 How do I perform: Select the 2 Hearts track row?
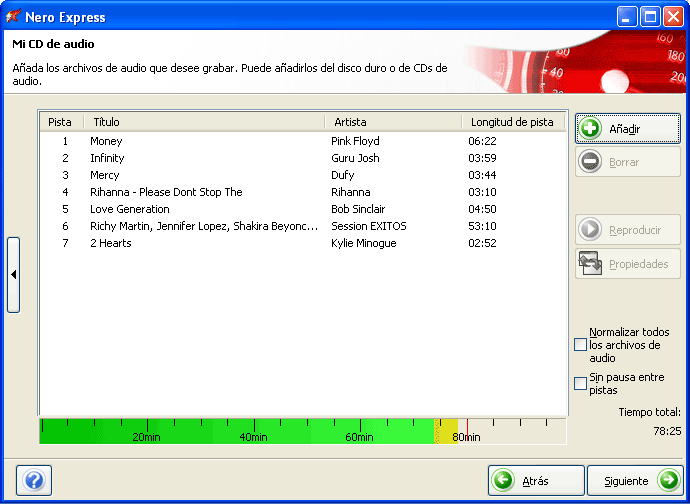(110, 244)
